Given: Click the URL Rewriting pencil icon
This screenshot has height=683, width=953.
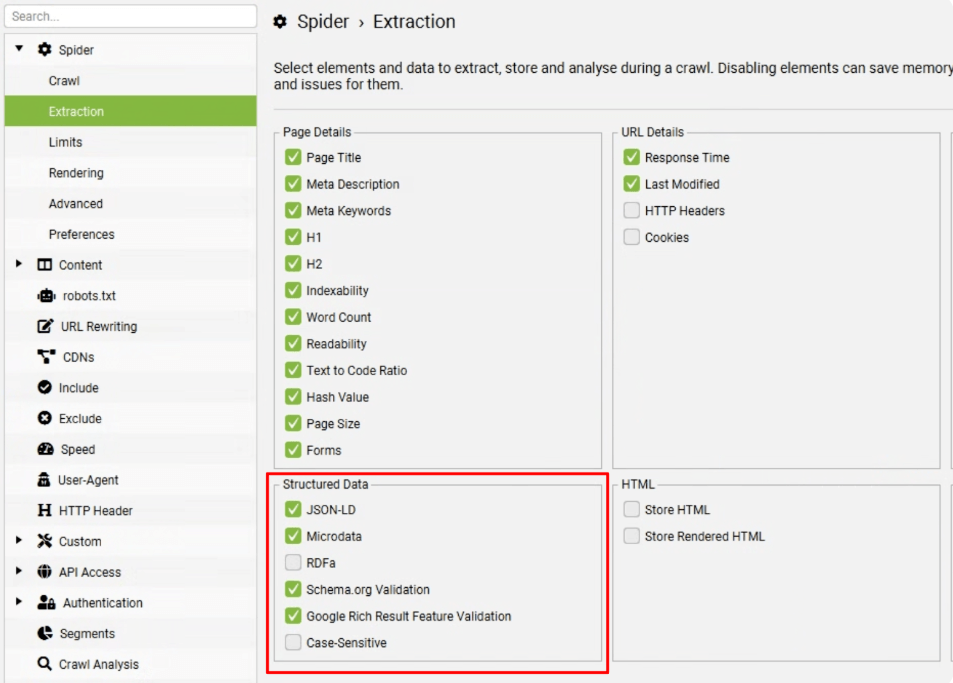Looking at the screenshot, I should point(45,326).
